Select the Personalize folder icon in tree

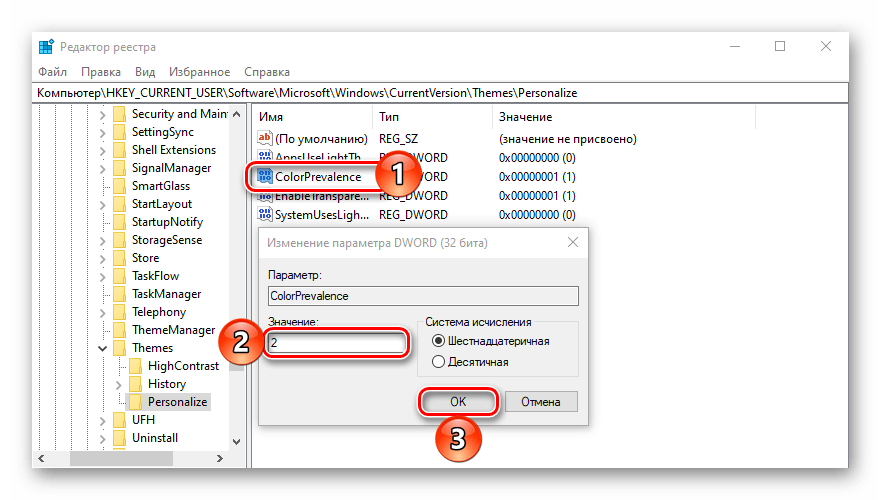[x=135, y=402]
